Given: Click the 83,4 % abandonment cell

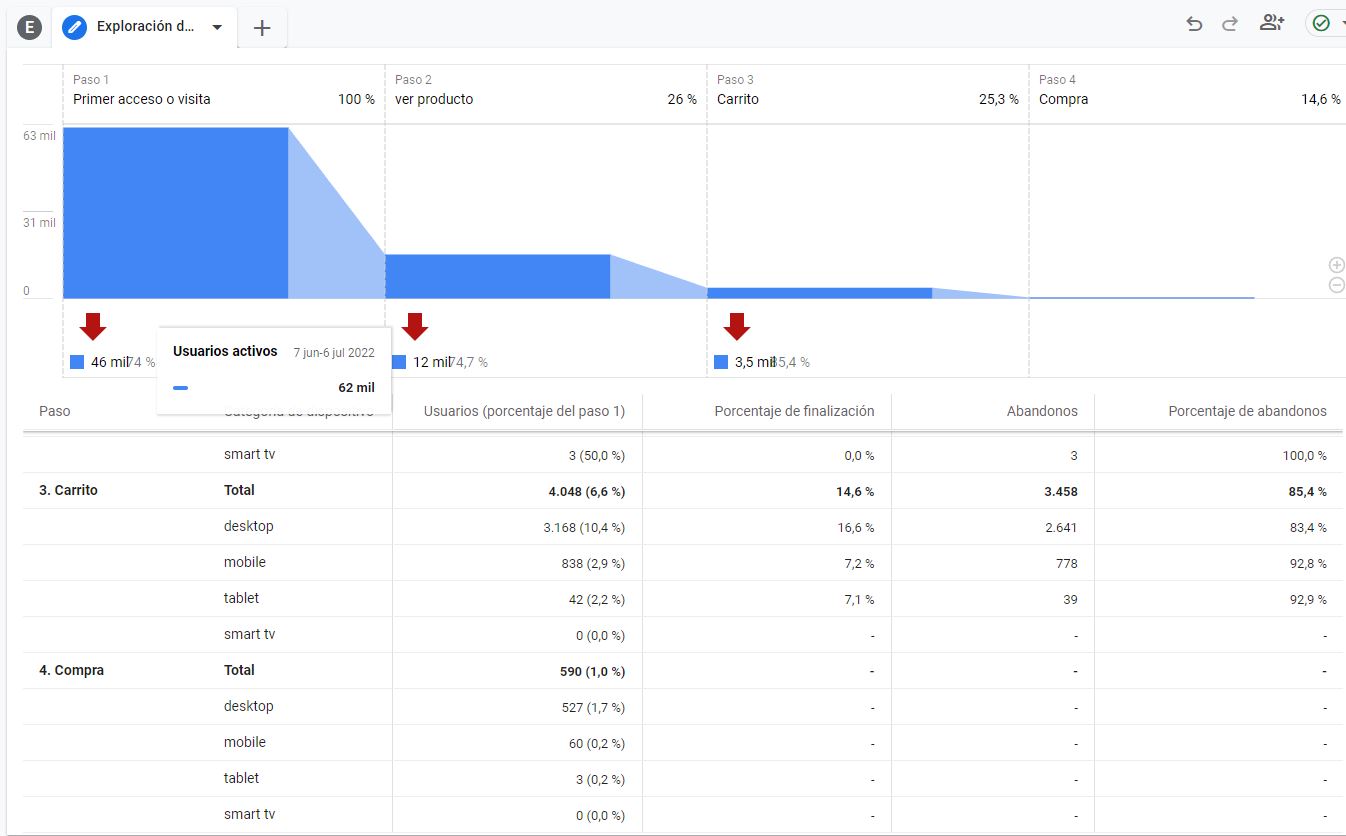Looking at the screenshot, I should (x=1308, y=527).
